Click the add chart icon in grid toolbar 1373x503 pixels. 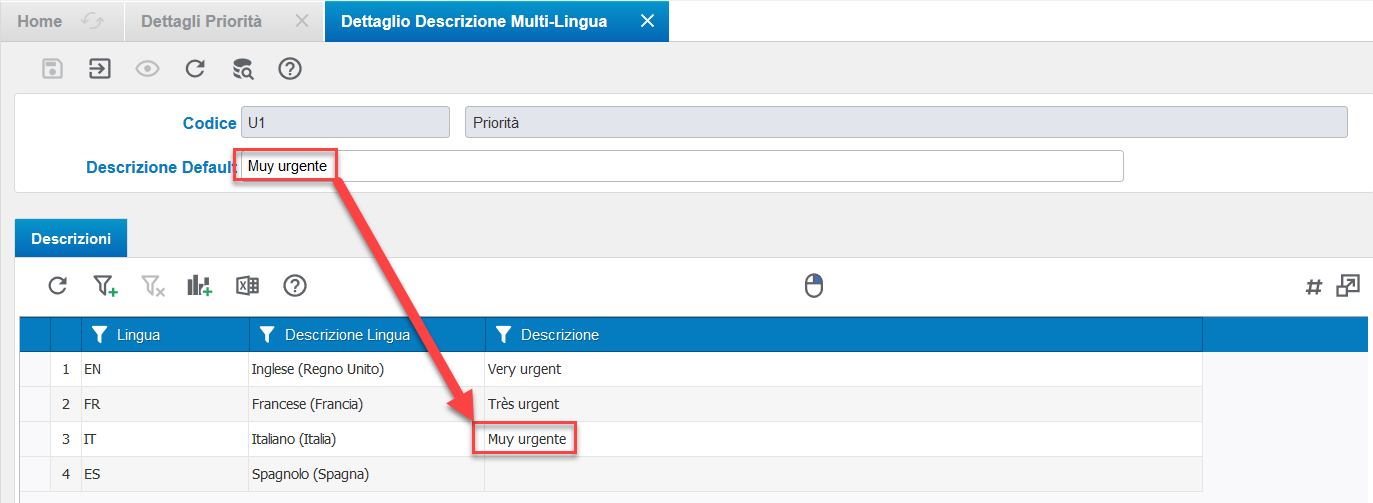[200, 286]
